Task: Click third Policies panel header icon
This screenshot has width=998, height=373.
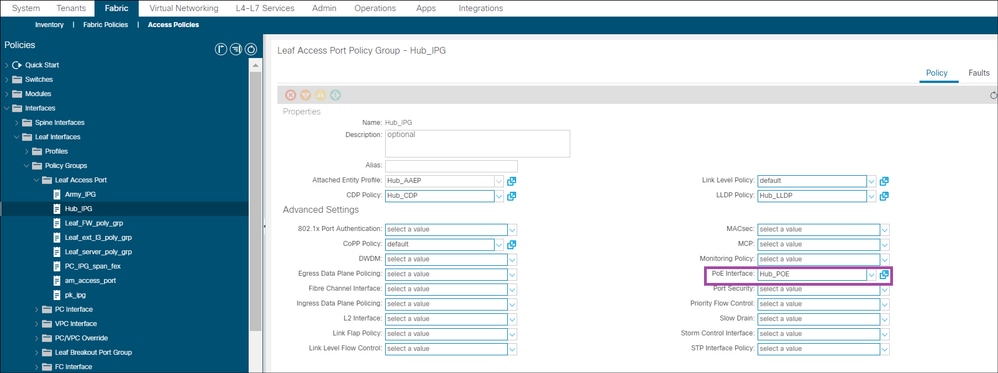Action: (x=251, y=49)
